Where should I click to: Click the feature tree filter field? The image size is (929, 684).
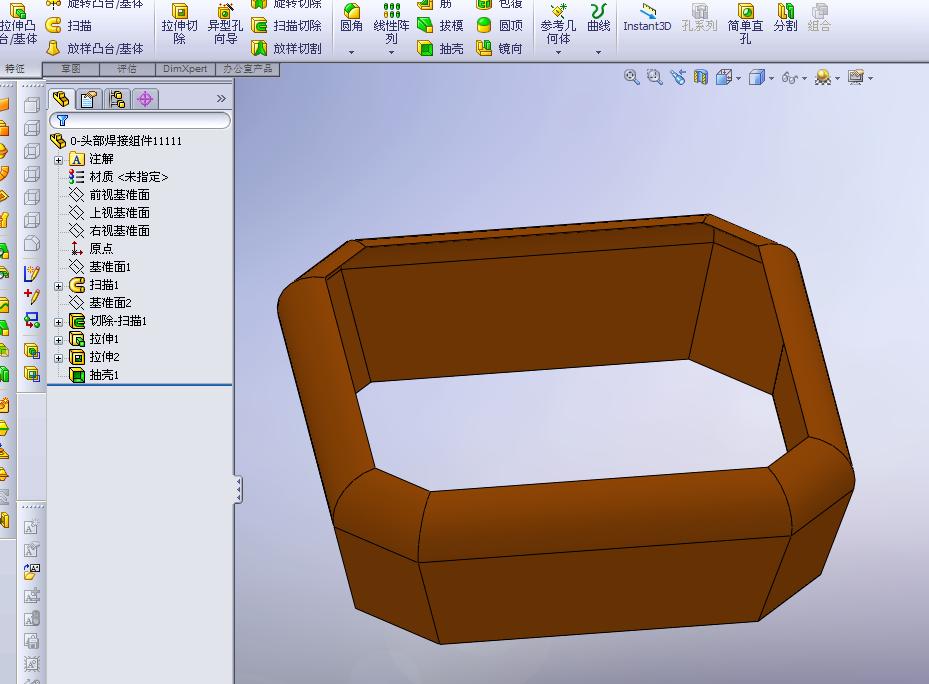140,120
